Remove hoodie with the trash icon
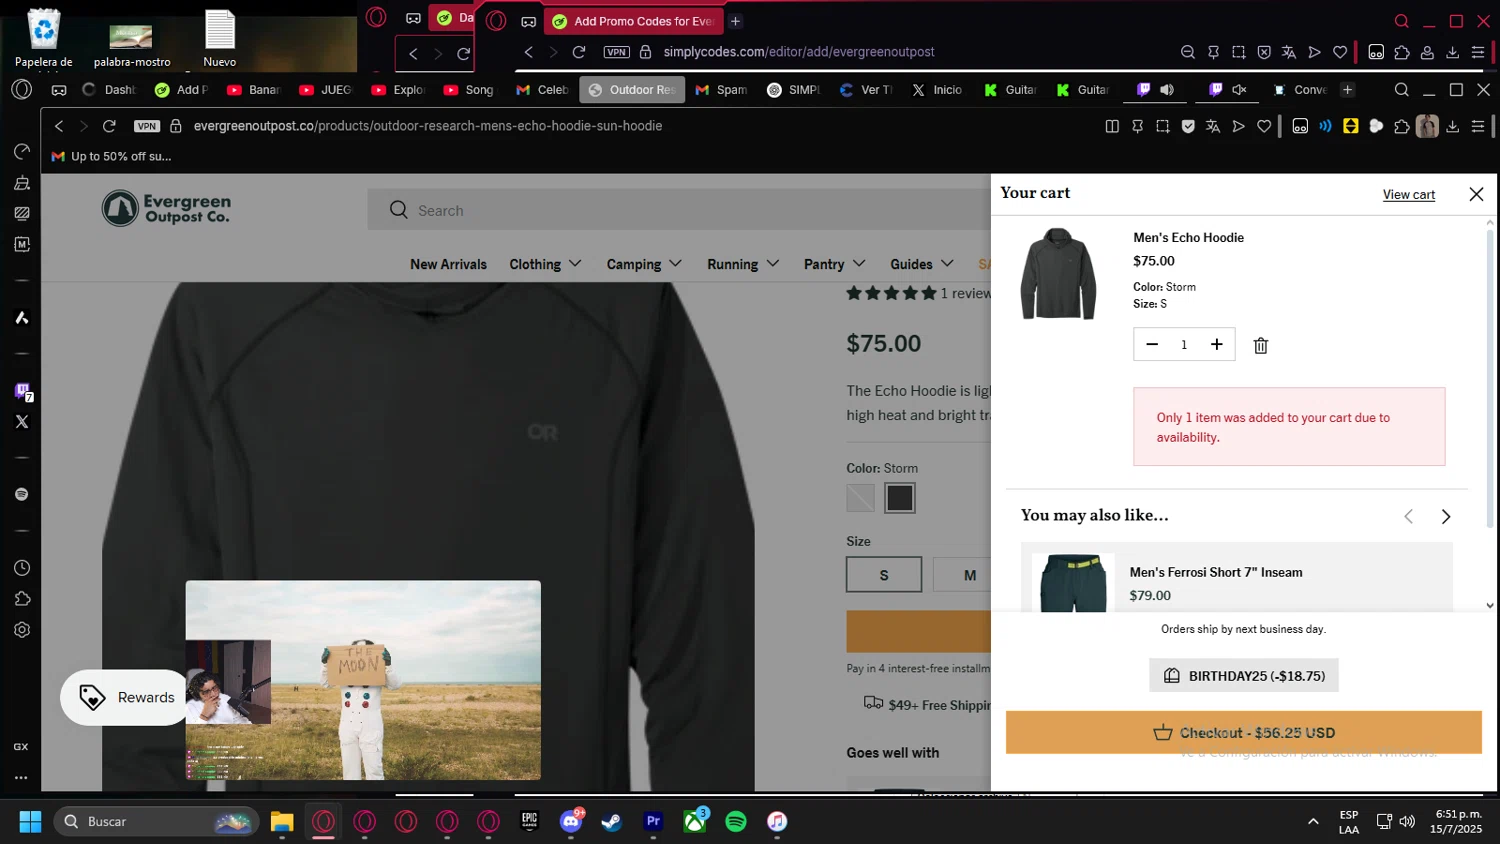 (x=1261, y=345)
